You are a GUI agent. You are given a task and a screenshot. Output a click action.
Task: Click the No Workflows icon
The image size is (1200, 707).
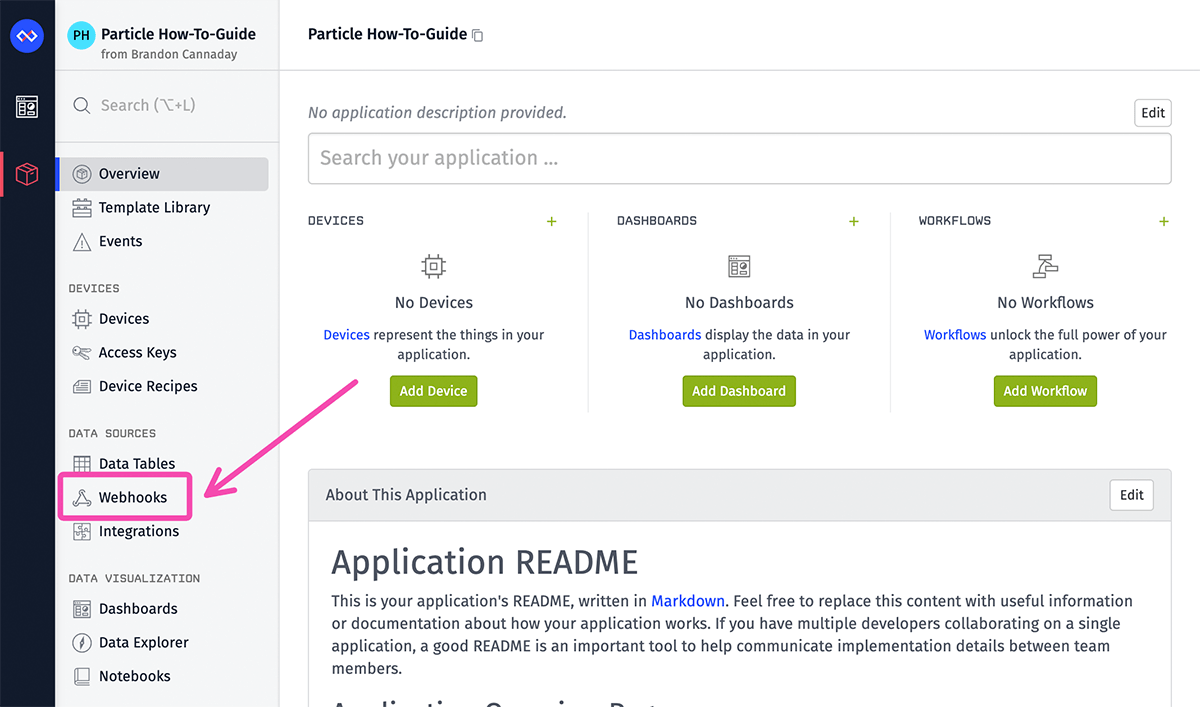tap(1046, 266)
